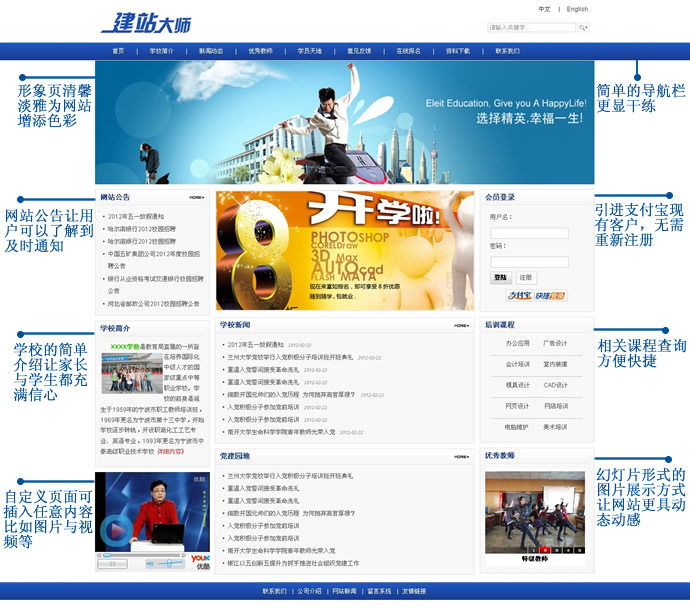
Task: Open the 学校简介 navigation menu item
Action: click(161, 50)
